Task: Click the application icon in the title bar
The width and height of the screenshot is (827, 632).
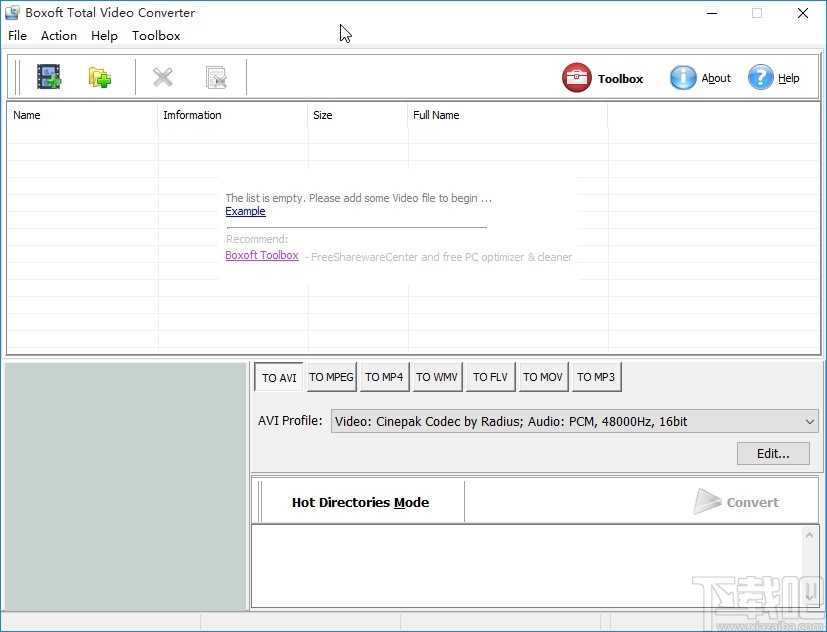Action: [x=12, y=12]
